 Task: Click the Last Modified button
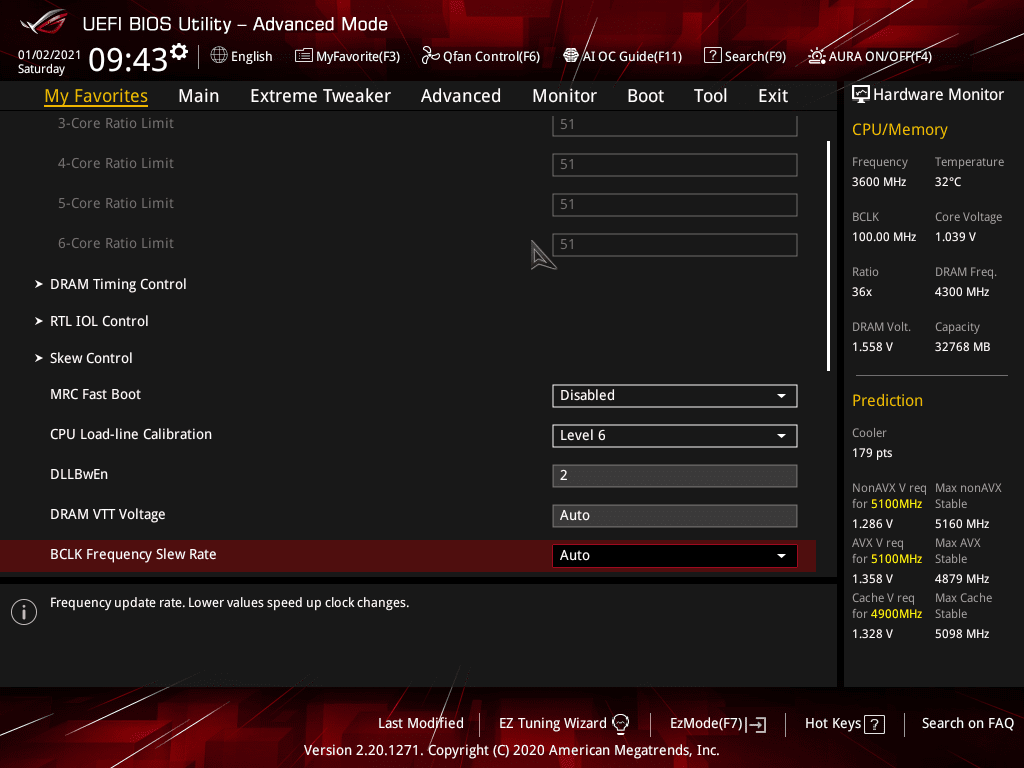pyautogui.click(x=421, y=724)
